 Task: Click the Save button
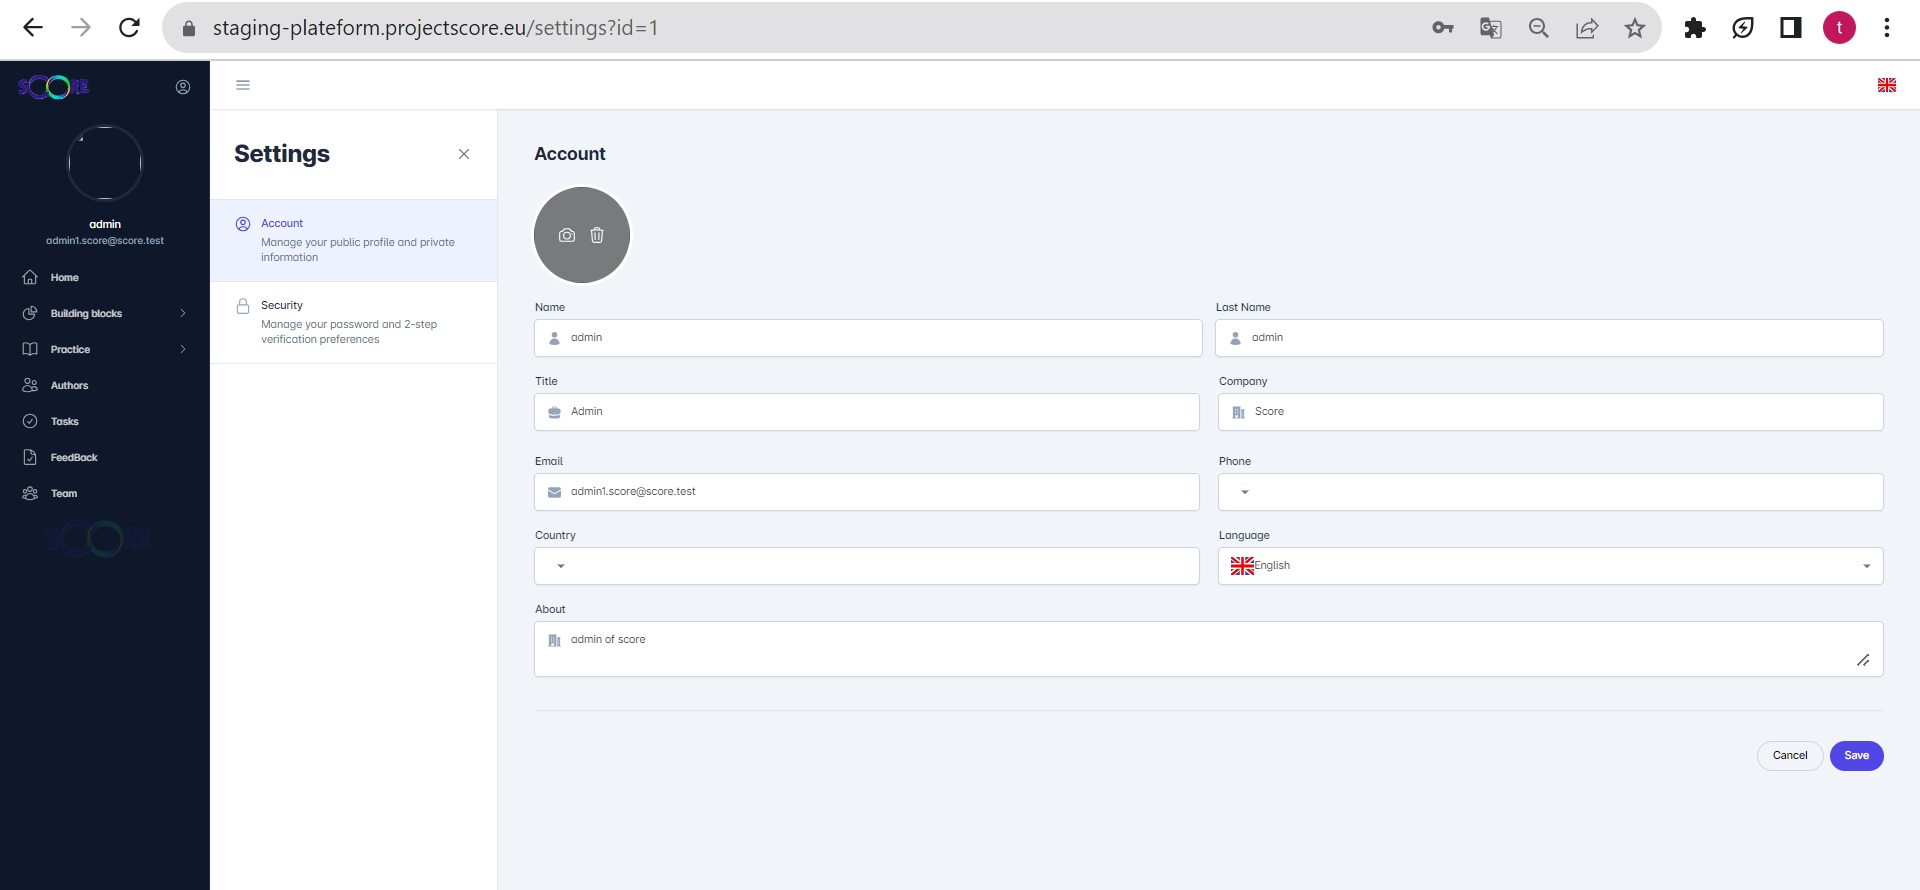click(x=1856, y=756)
